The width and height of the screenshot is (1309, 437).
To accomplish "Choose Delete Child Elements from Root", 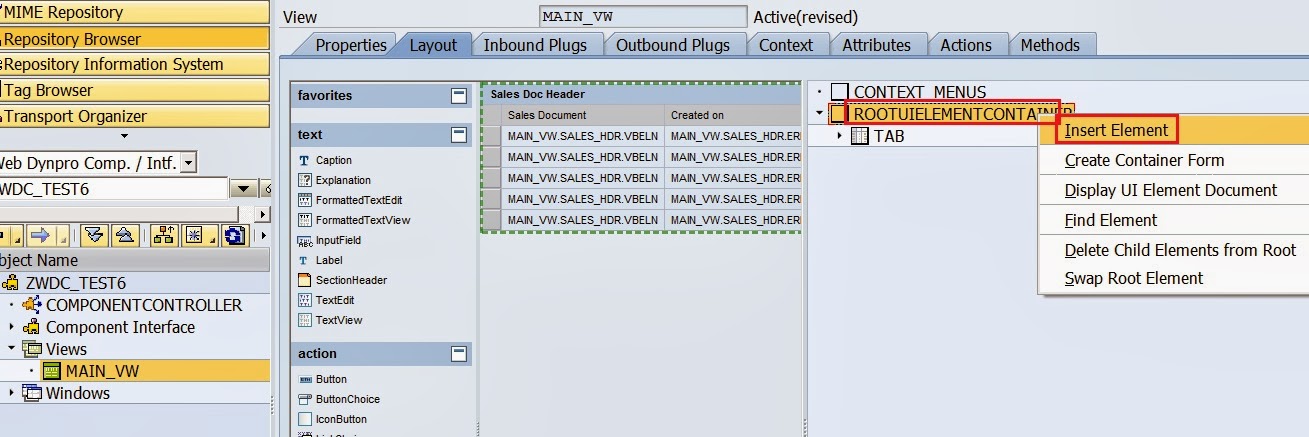I will coord(1180,250).
